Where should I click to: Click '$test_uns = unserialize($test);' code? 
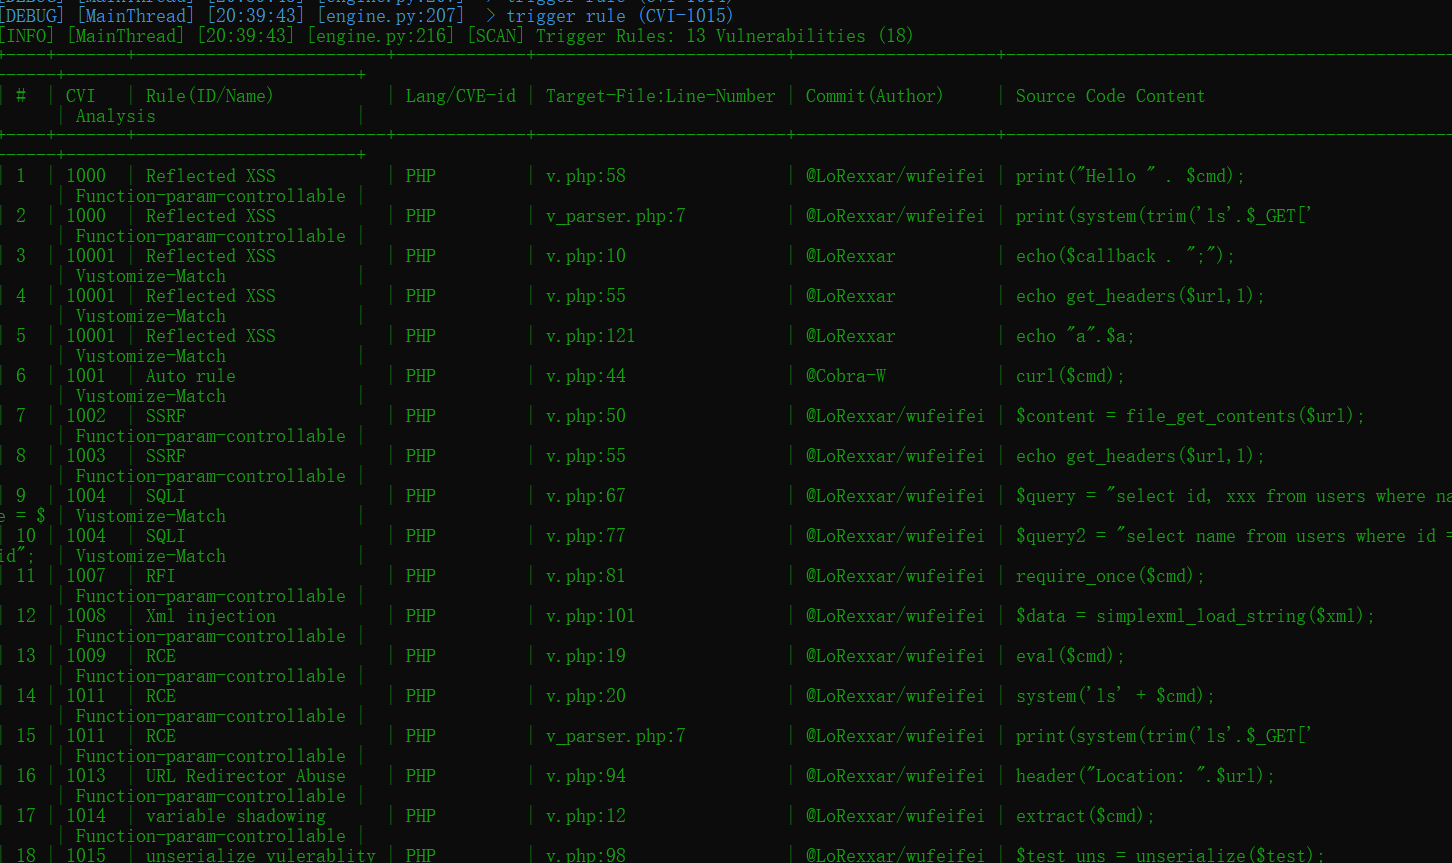1171,855
